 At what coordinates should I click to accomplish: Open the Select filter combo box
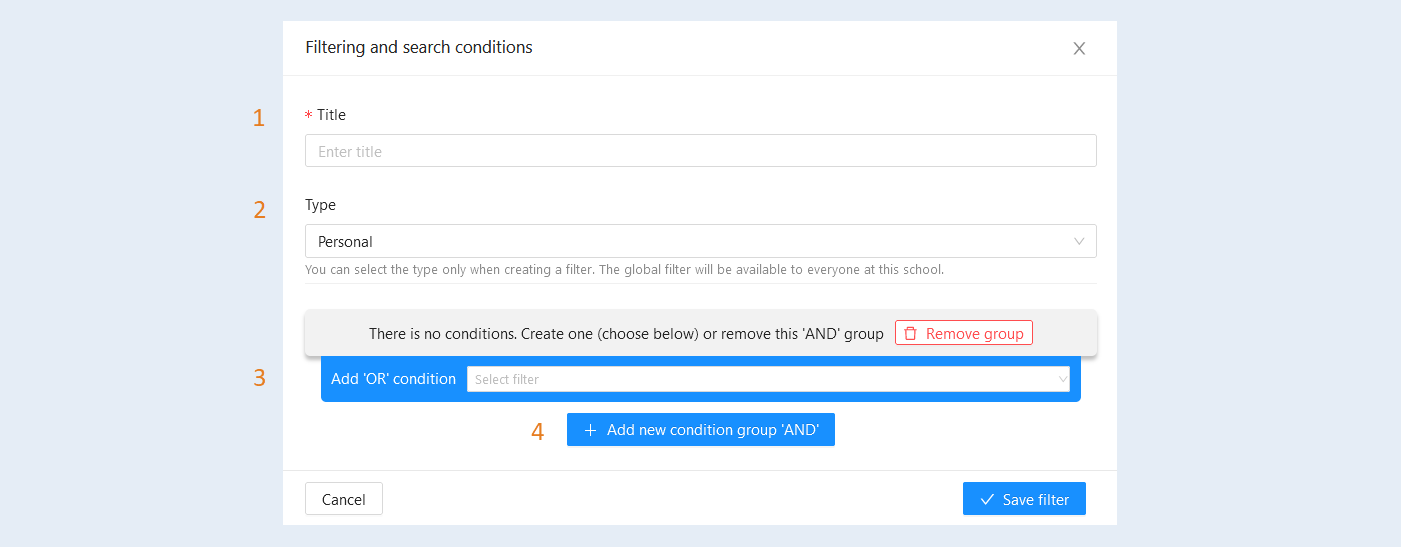click(768, 379)
